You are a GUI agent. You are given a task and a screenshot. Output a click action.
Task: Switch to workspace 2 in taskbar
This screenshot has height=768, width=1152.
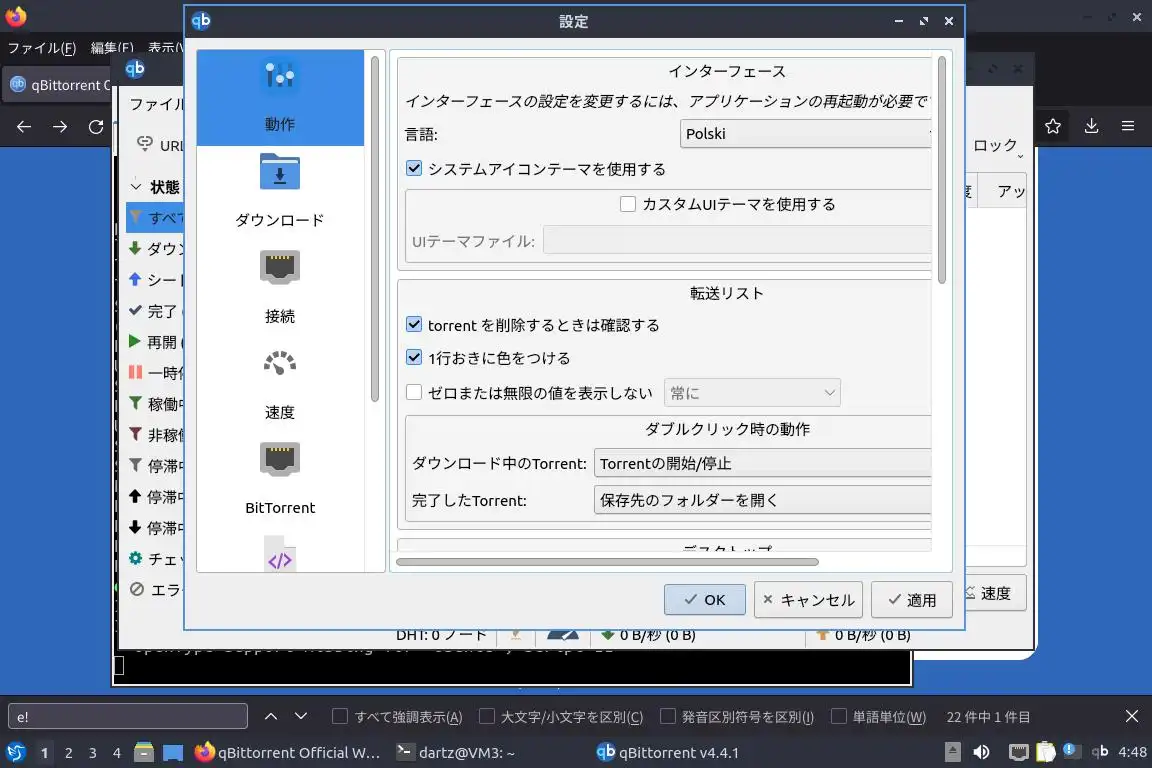click(x=68, y=753)
